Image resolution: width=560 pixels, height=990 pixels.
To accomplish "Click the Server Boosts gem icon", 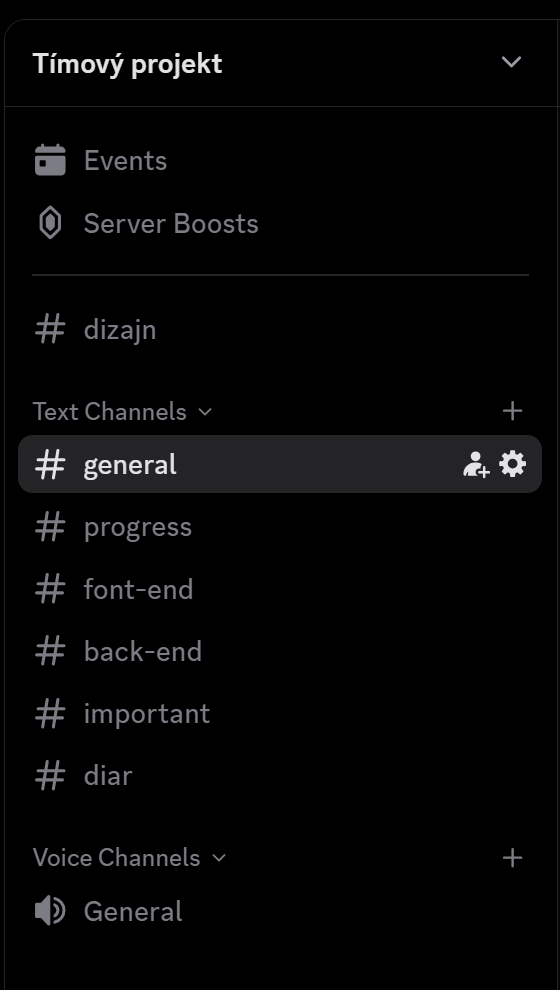I will [50, 224].
